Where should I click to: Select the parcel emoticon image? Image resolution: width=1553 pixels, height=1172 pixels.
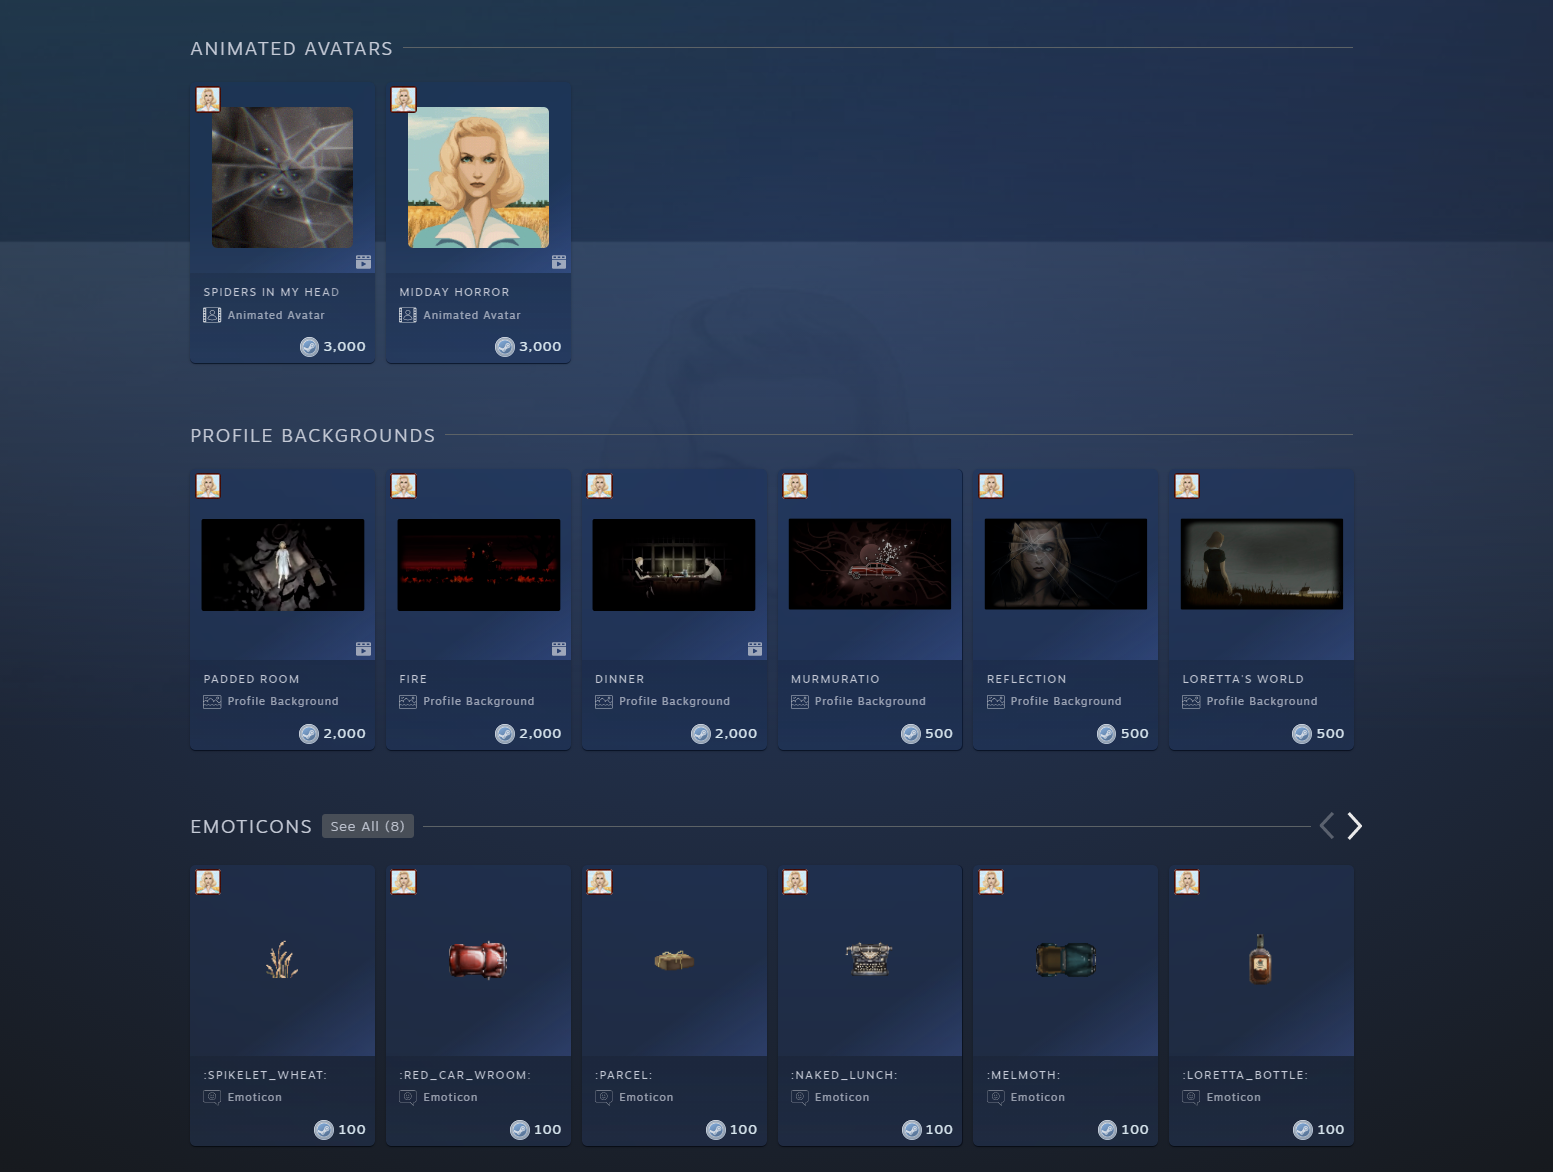pos(674,960)
